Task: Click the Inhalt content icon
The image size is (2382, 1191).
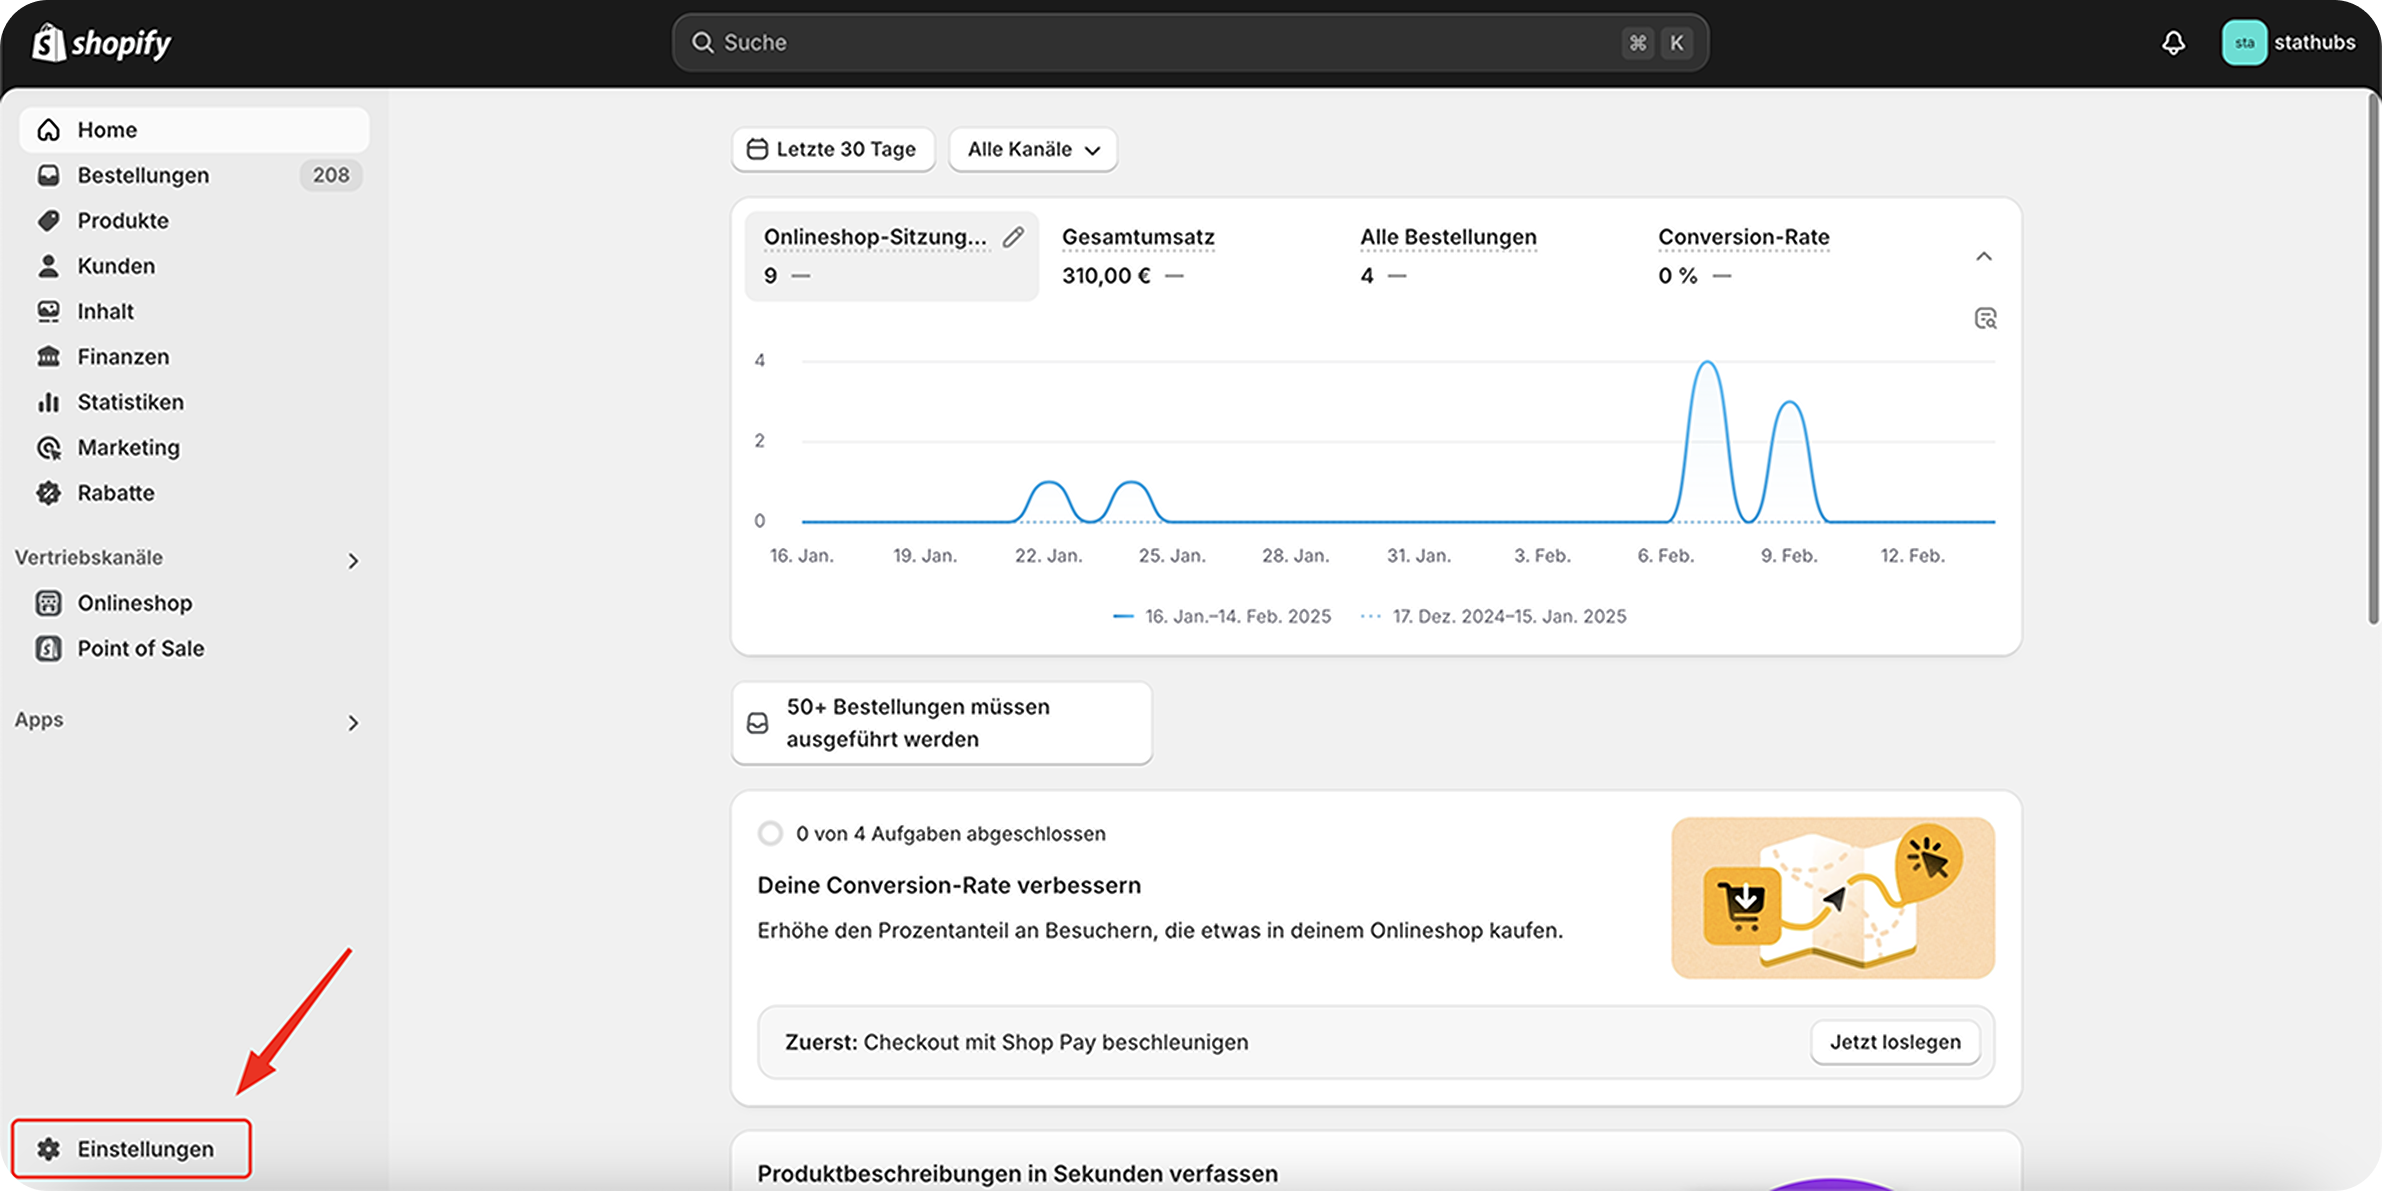Action: pyautogui.click(x=48, y=311)
